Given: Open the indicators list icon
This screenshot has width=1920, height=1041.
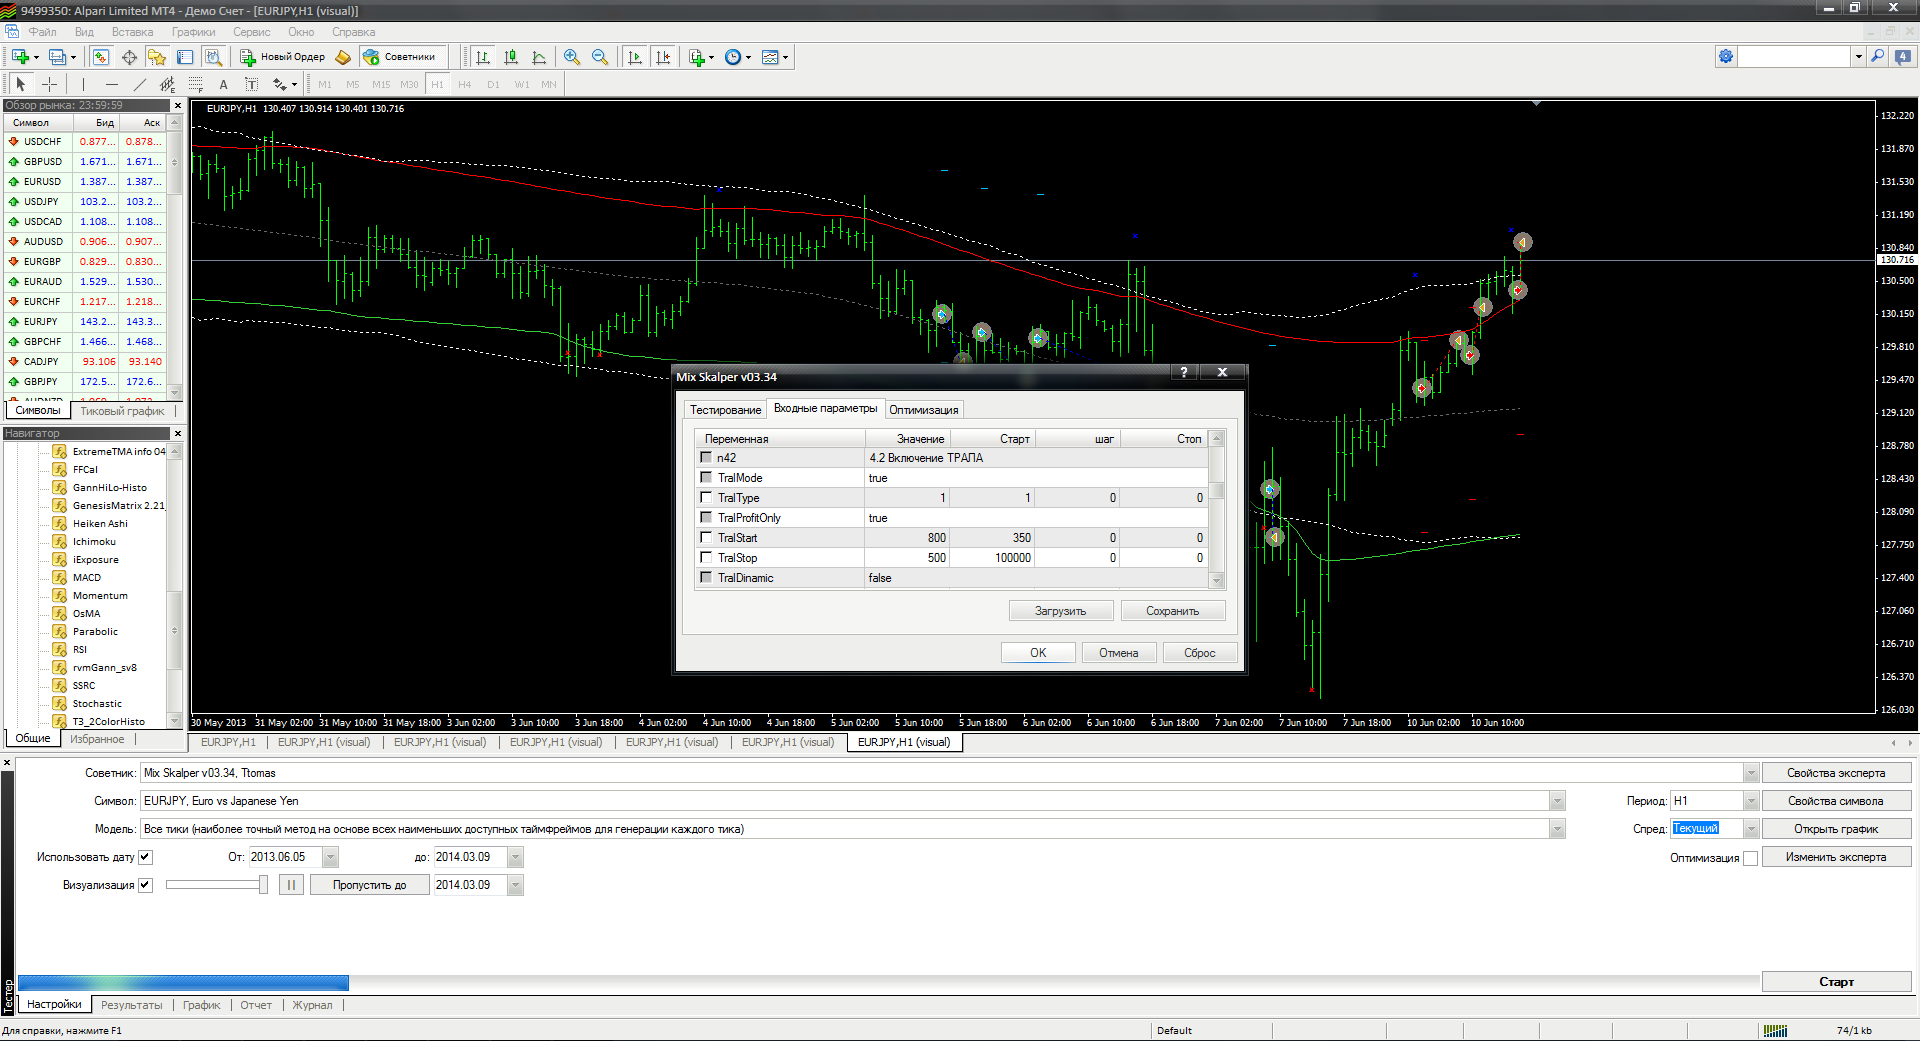Looking at the screenshot, I should (x=697, y=57).
